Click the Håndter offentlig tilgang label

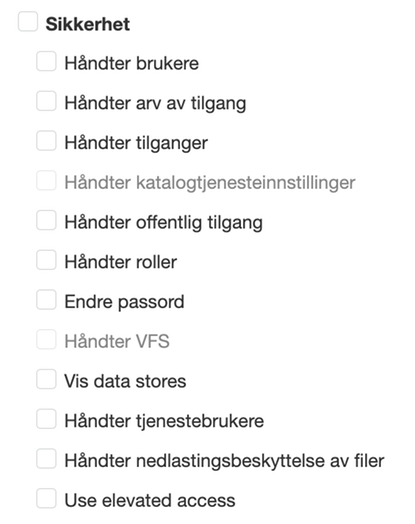click(x=163, y=223)
